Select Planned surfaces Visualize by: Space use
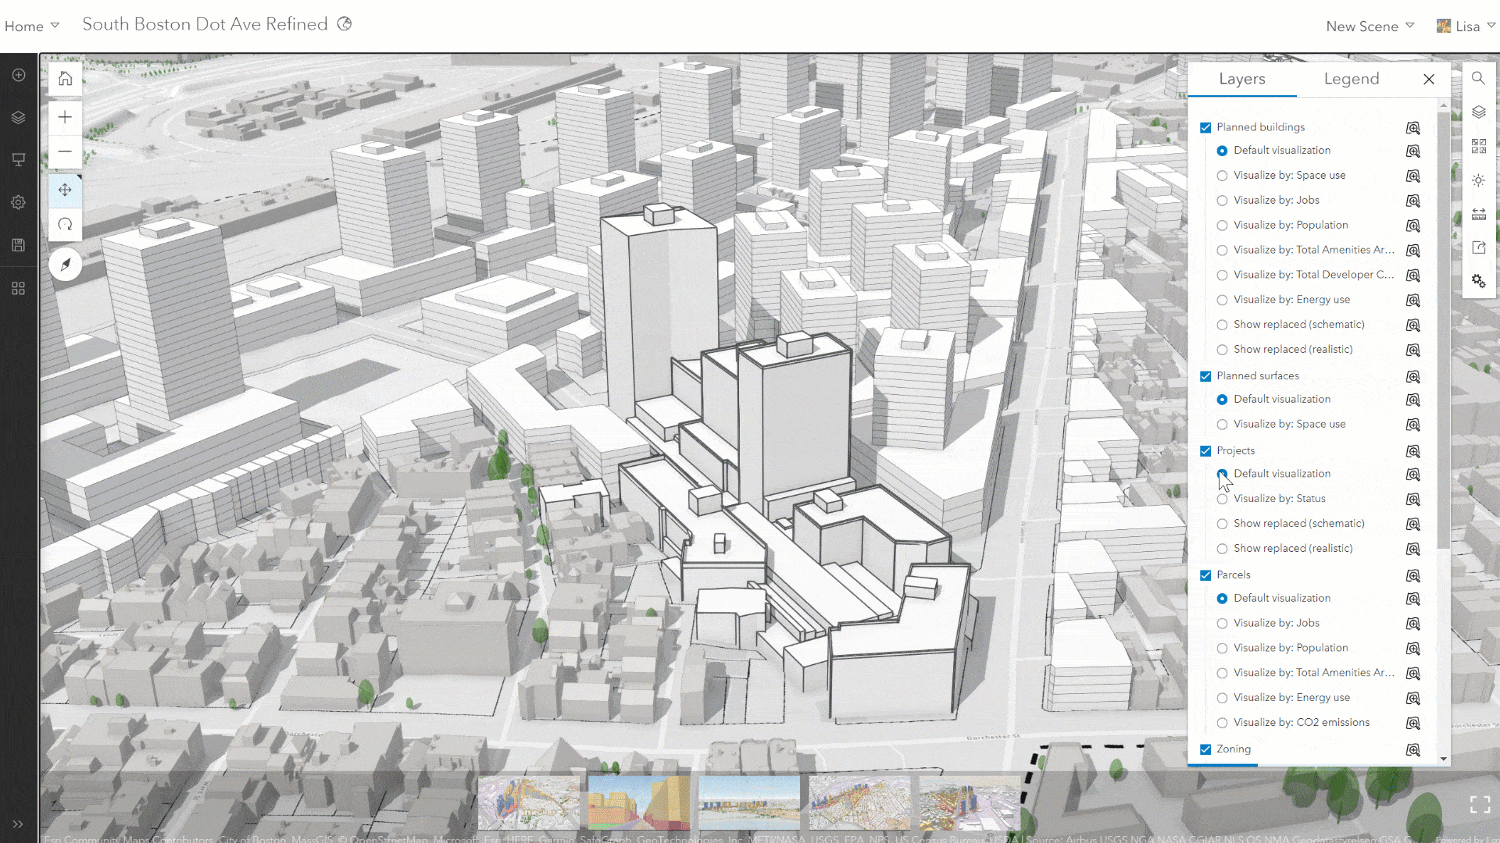Screen dimensions: 1500x843 [x=1222, y=425]
